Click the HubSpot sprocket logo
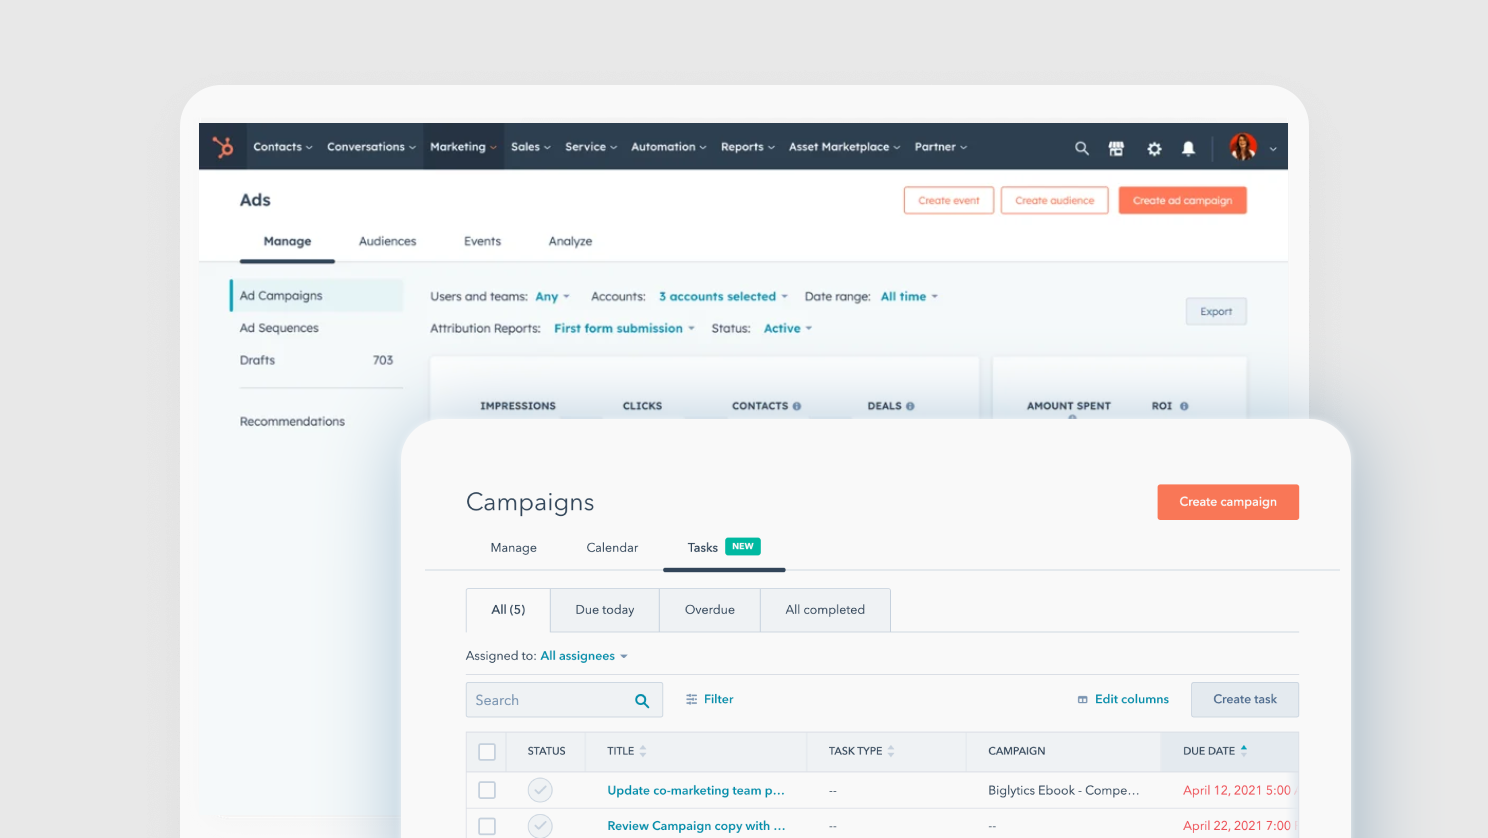 click(223, 147)
